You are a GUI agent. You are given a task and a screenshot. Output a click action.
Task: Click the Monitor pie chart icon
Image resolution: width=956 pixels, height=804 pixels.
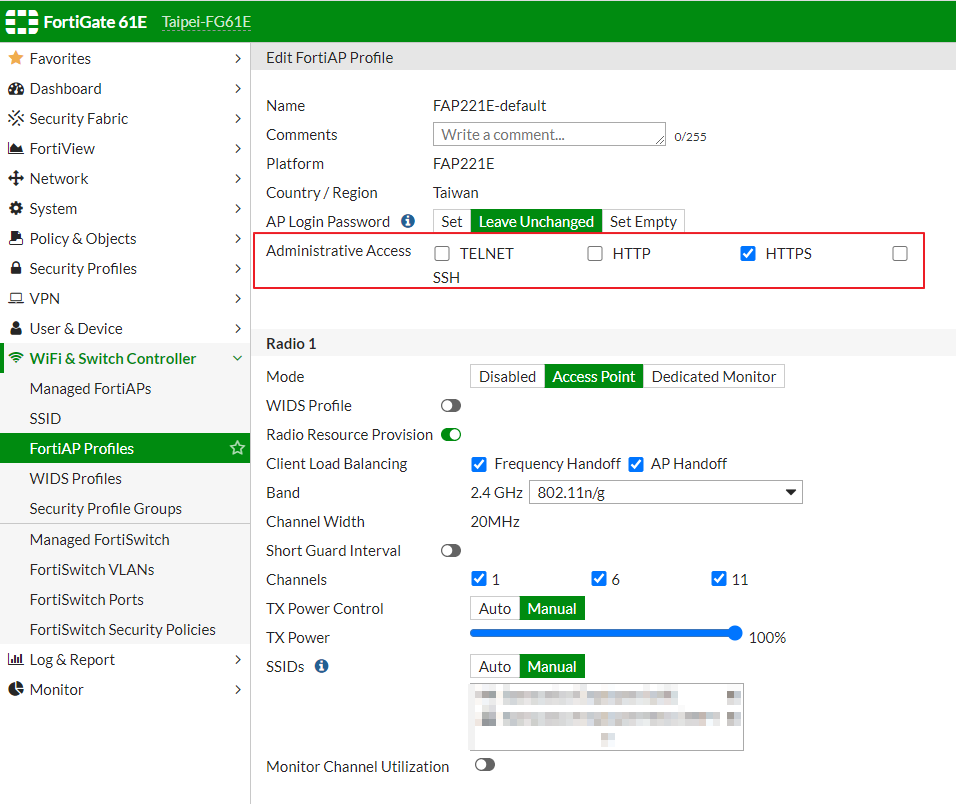tap(16, 689)
